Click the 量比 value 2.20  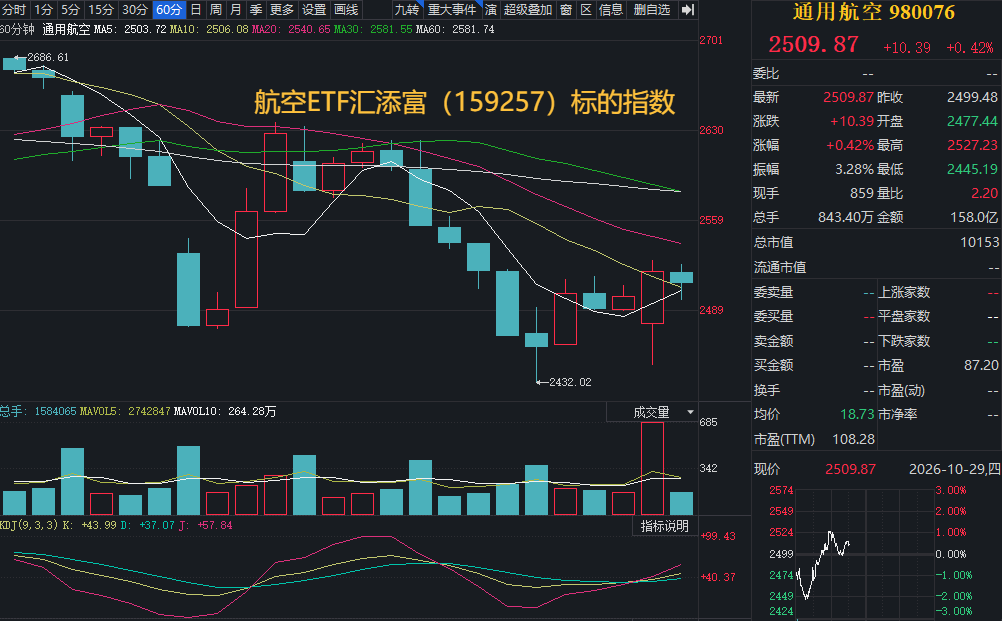(984, 193)
